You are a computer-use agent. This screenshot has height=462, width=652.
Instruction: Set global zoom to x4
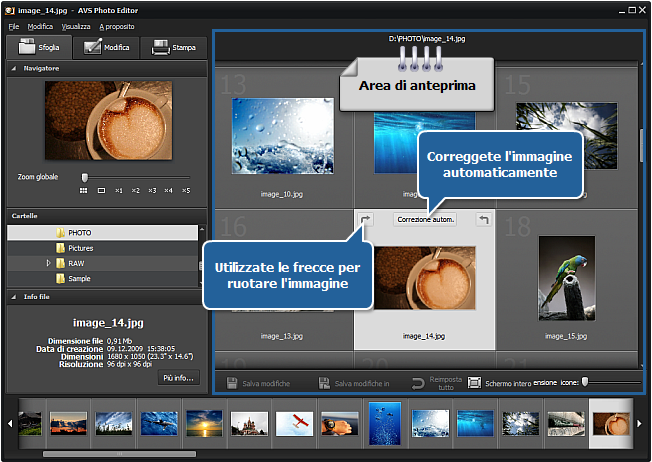click(168, 190)
